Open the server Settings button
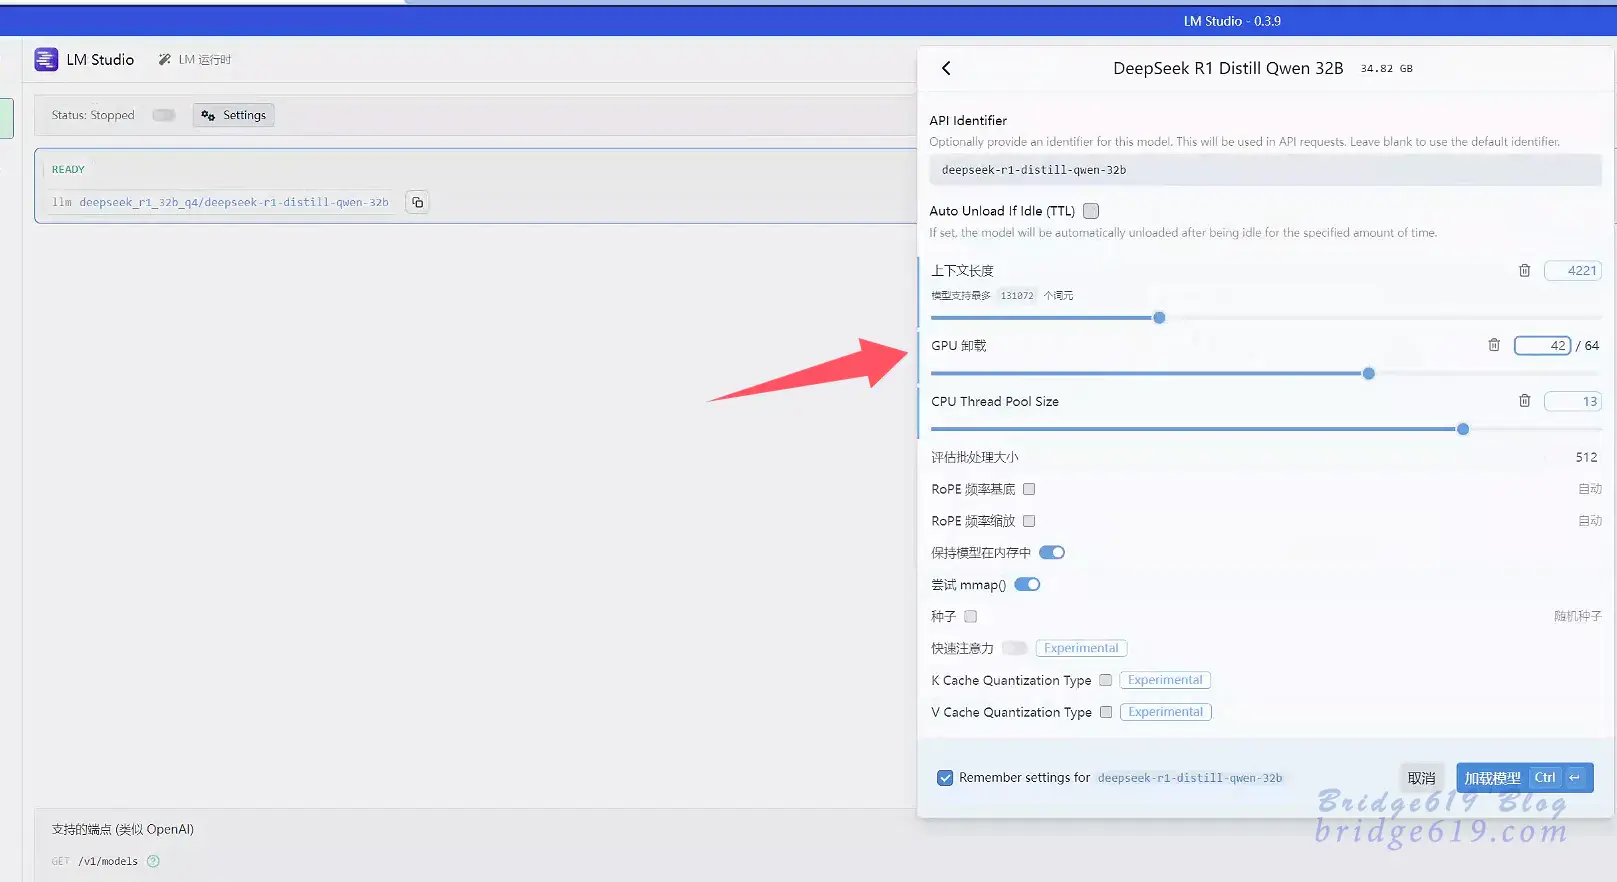This screenshot has width=1617, height=882. click(x=234, y=115)
